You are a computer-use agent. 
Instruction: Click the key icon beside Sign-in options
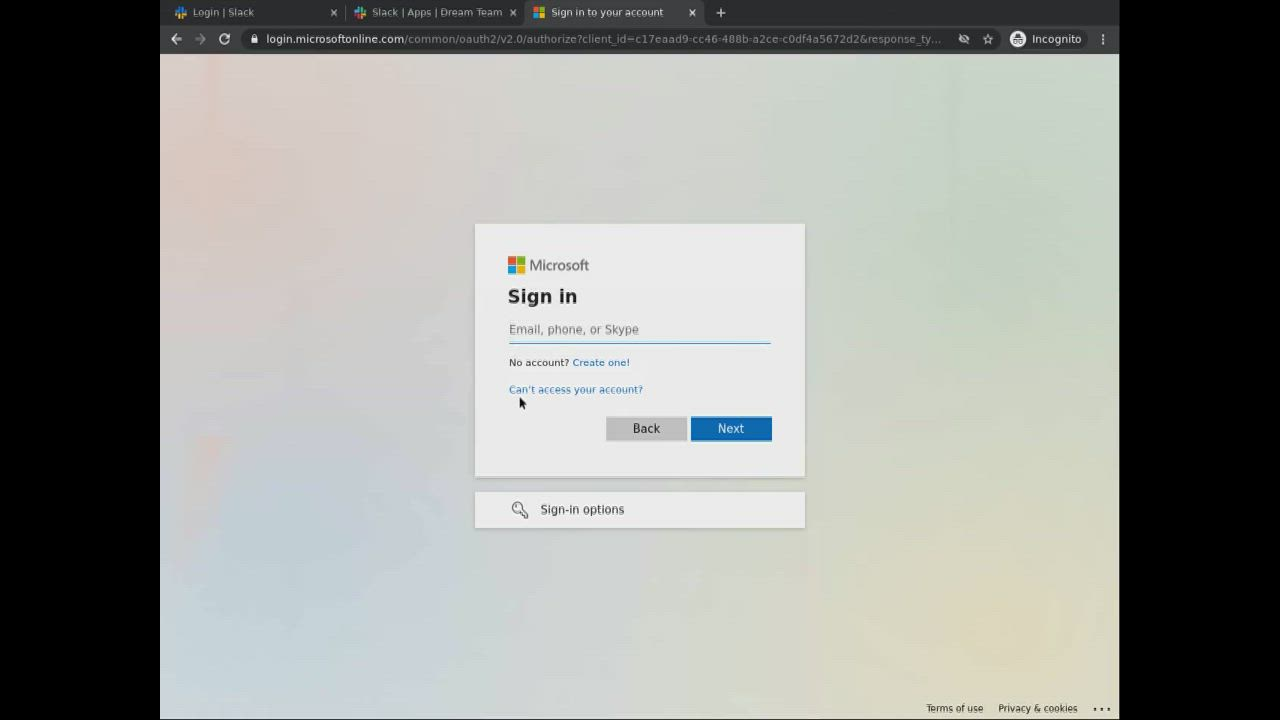pyautogui.click(x=520, y=510)
